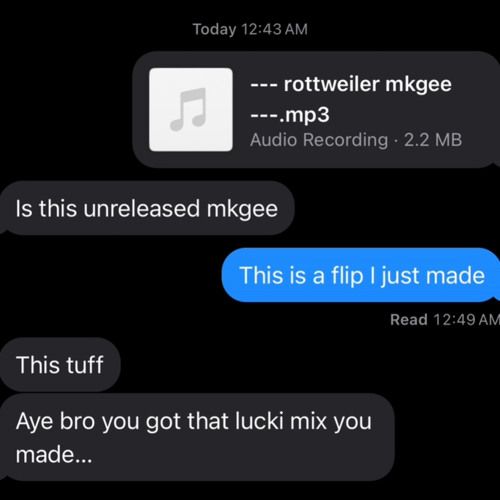Tap the 'Aye bro you got that lucki mix' message
The width and height of the screenshot is (500, 500).
tap(197, 437)
